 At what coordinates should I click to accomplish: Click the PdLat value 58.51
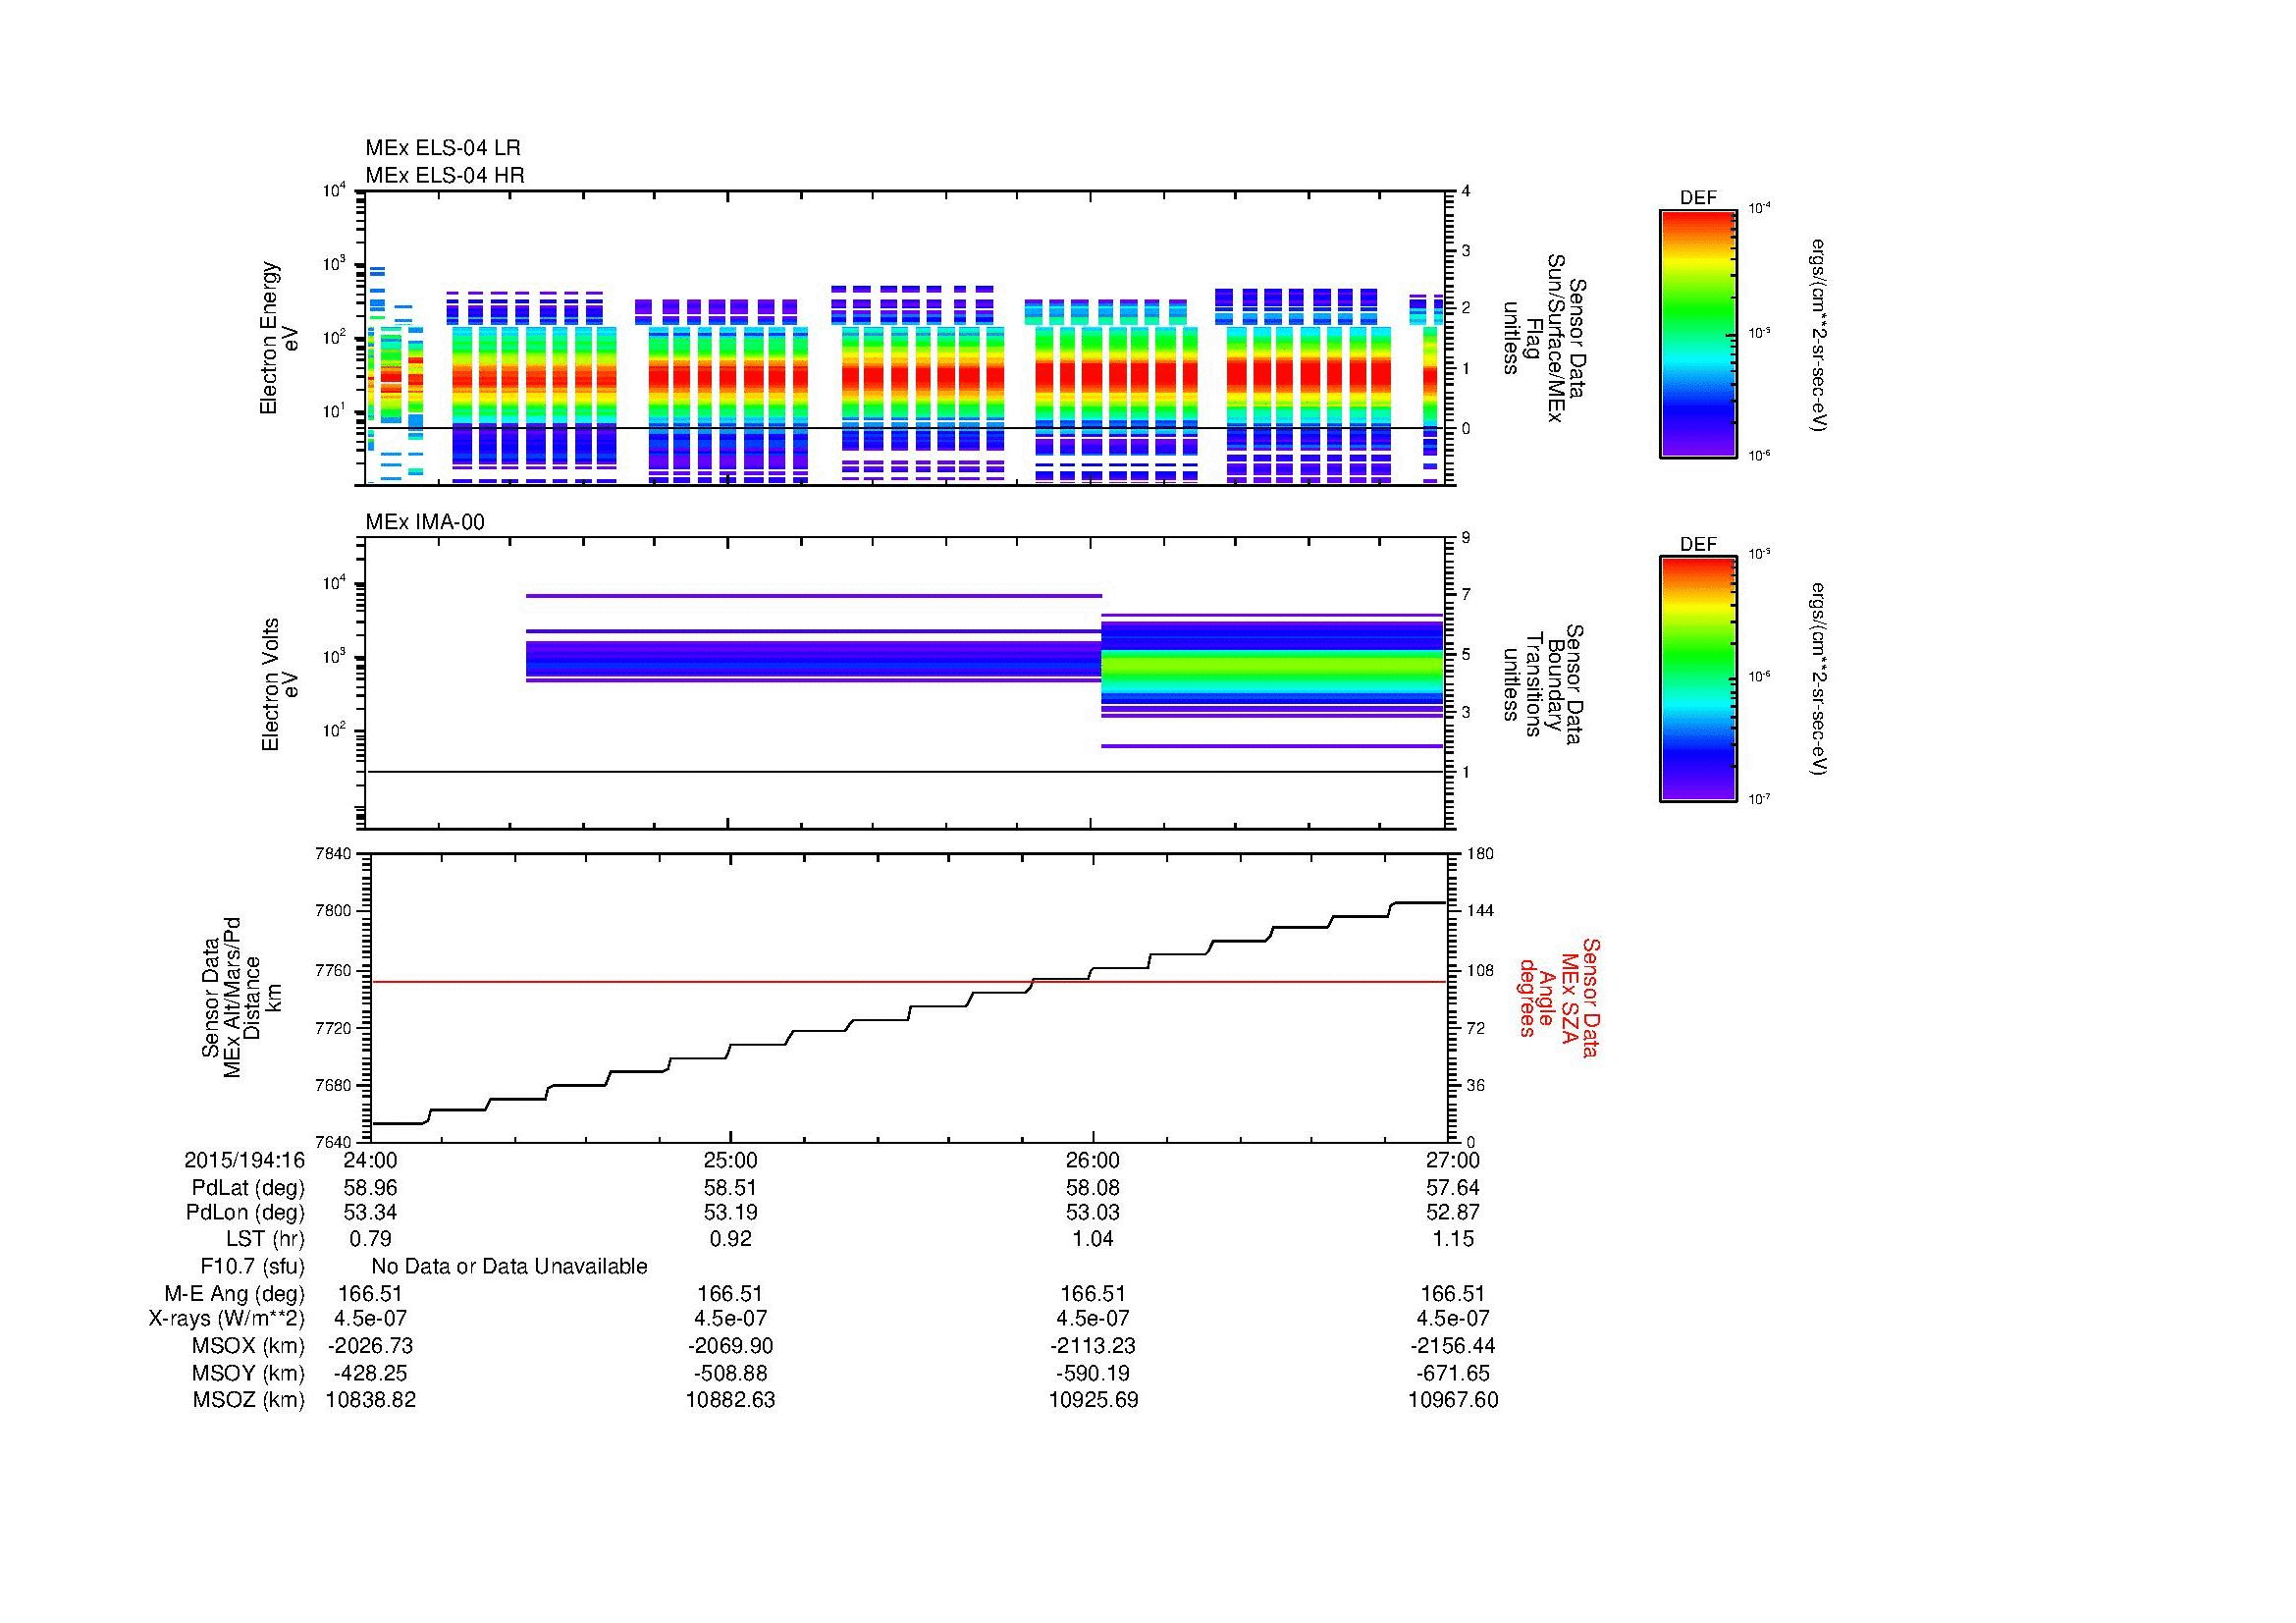pos(730,1188)
